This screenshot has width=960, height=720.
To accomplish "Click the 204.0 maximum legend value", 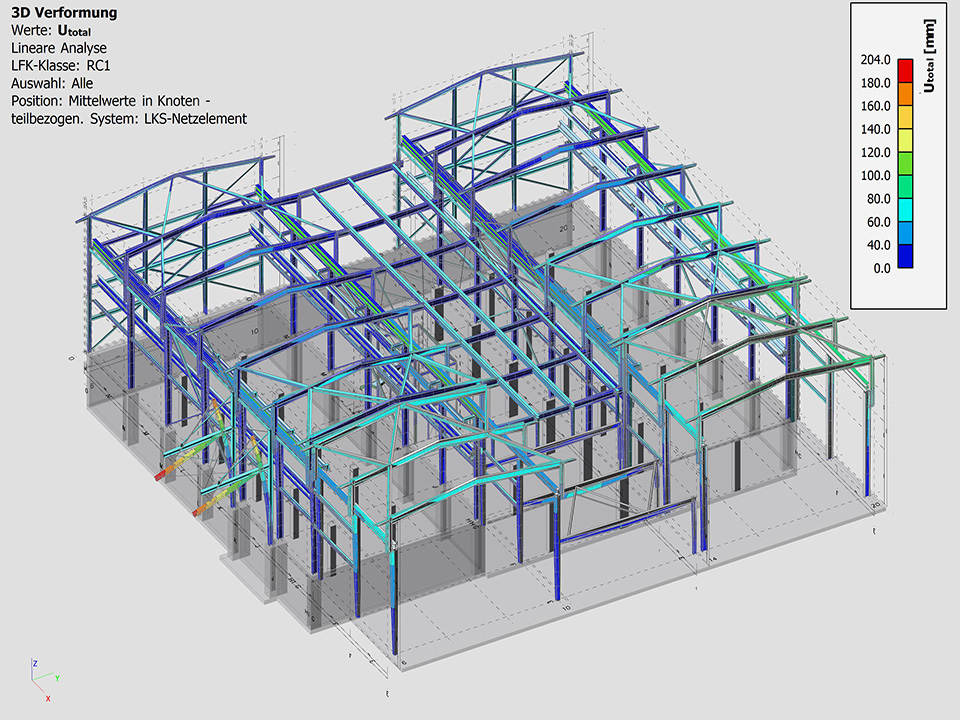I will tap(875, 60).
